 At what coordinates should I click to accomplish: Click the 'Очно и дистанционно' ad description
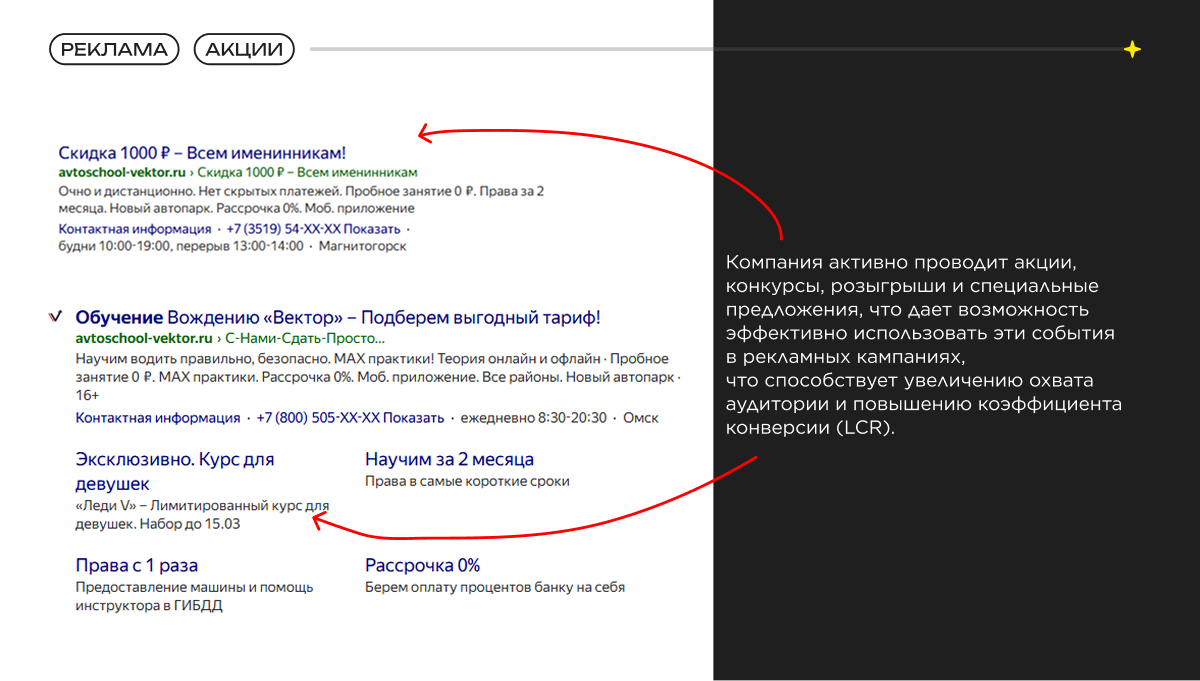[301, 199]
